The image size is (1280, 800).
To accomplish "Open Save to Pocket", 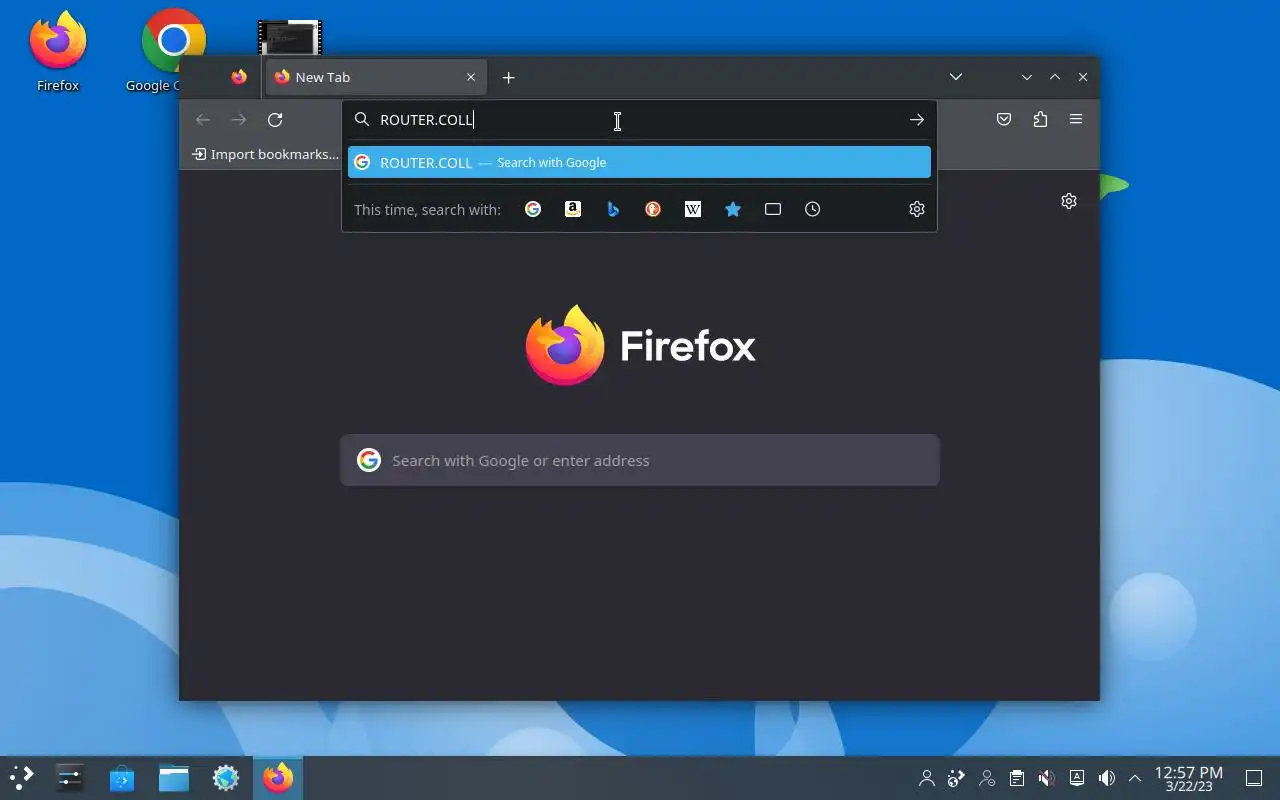I will [x=1004, y=120].
